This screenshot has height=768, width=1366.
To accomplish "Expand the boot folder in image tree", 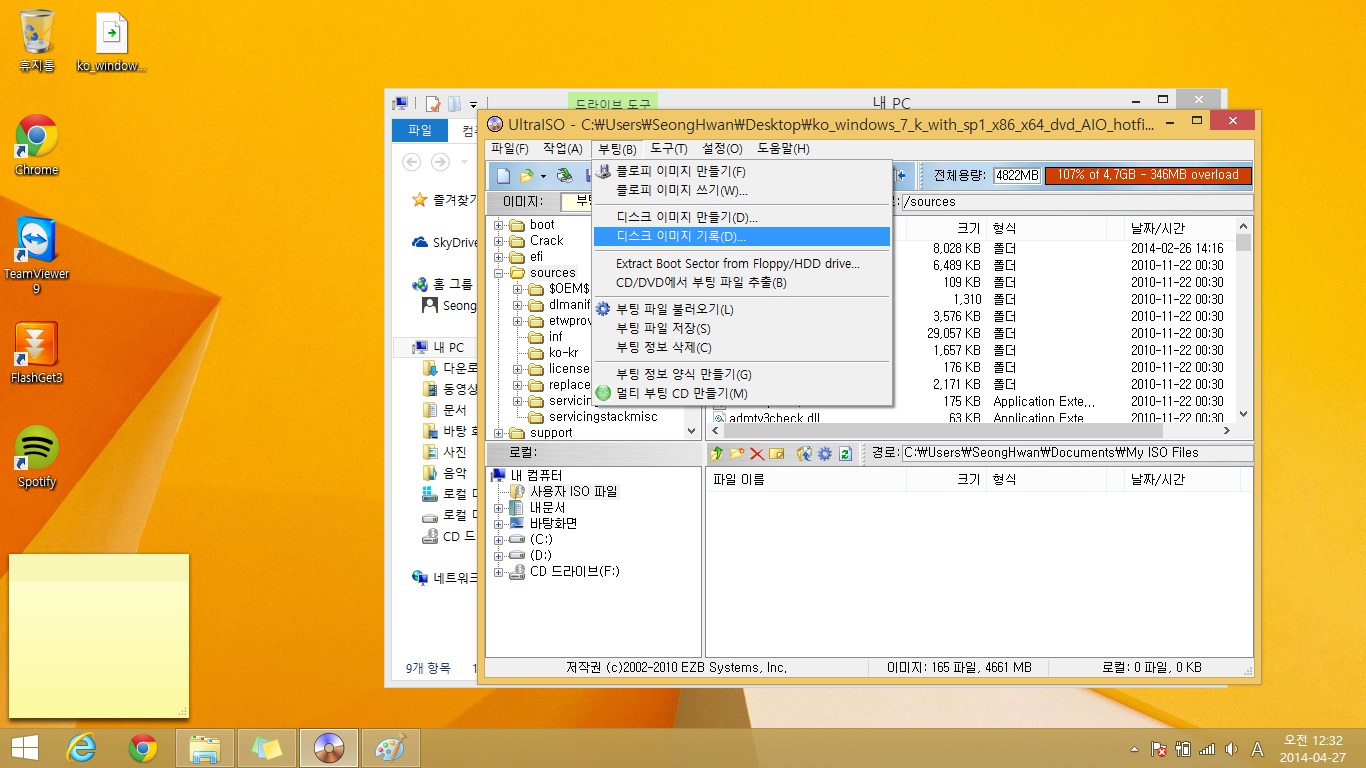I will (x=499, y=225).
